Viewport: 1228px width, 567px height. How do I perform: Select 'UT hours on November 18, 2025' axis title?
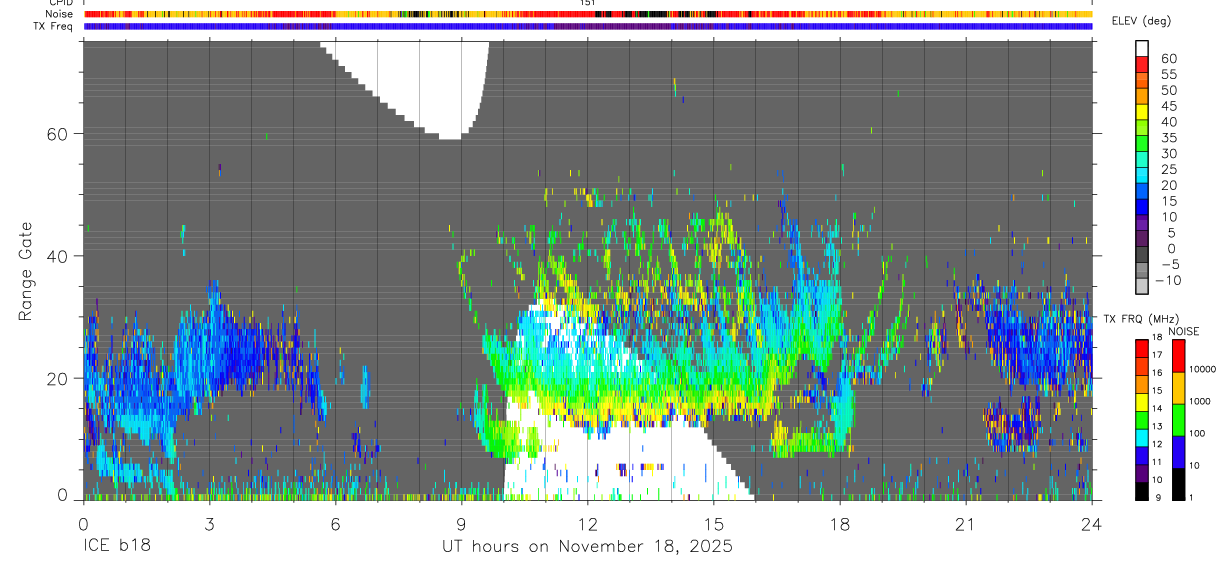point(588,547)
